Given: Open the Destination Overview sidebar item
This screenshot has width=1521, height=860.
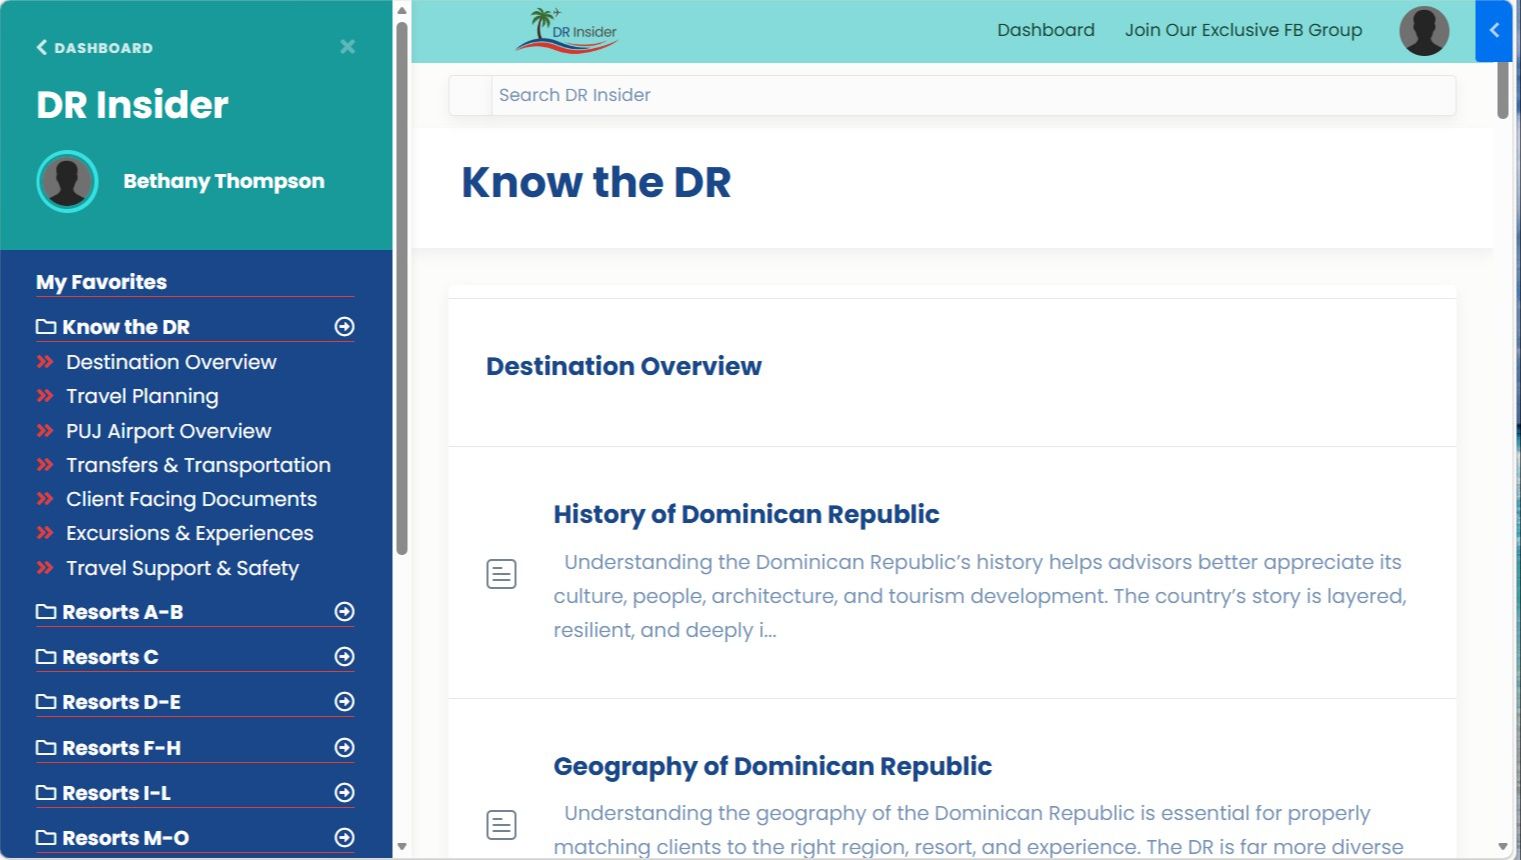Looking at the screenshot, I should (171, 362).
